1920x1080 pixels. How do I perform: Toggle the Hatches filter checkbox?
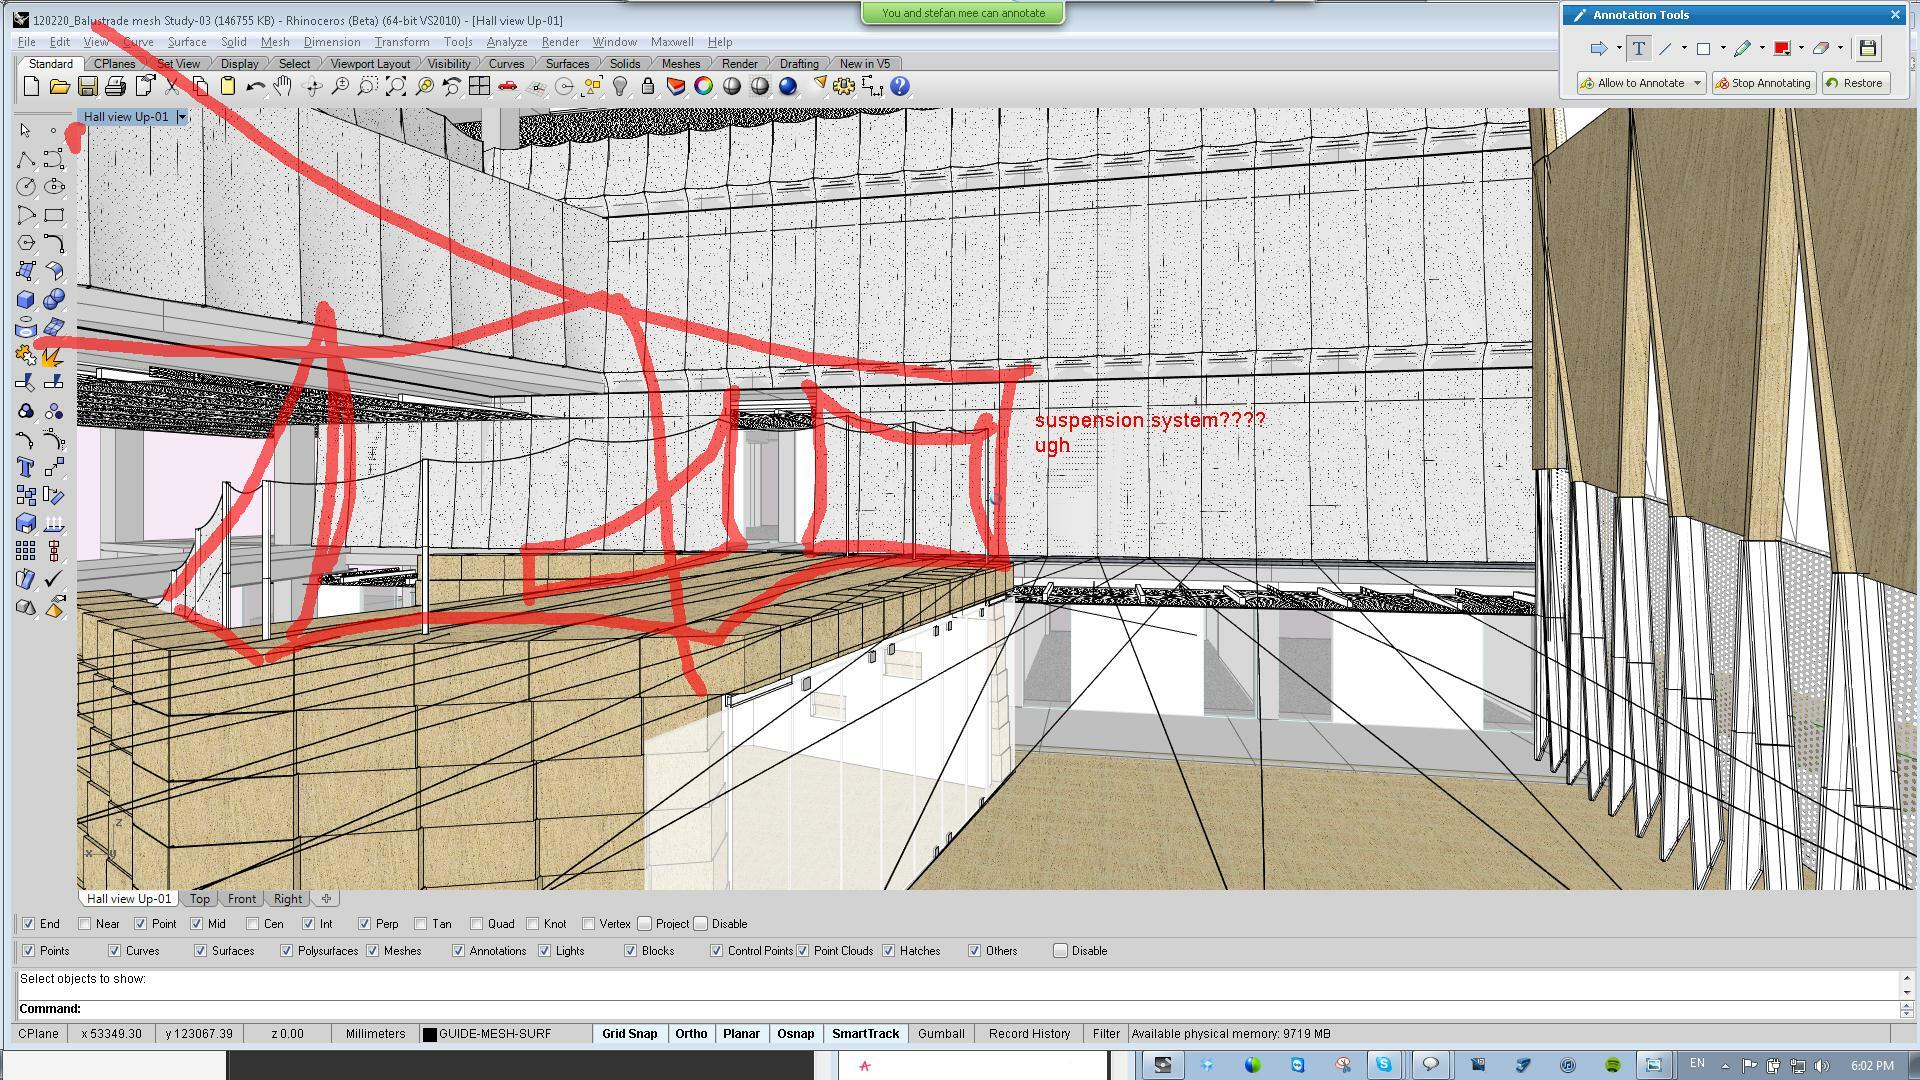point(889,951)
